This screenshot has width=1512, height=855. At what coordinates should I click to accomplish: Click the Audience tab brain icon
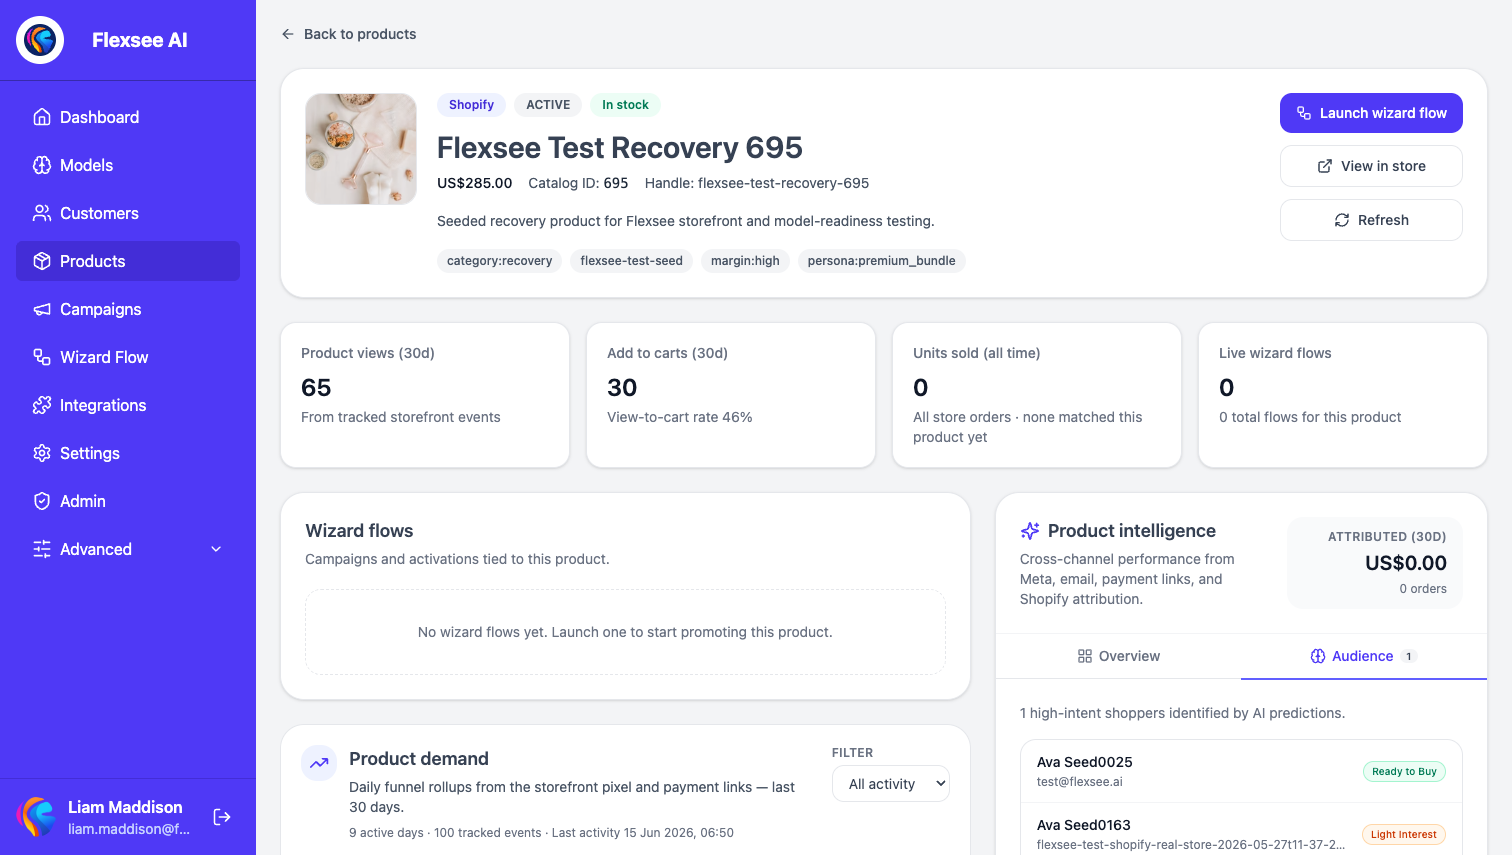(x=1318, y=656)
